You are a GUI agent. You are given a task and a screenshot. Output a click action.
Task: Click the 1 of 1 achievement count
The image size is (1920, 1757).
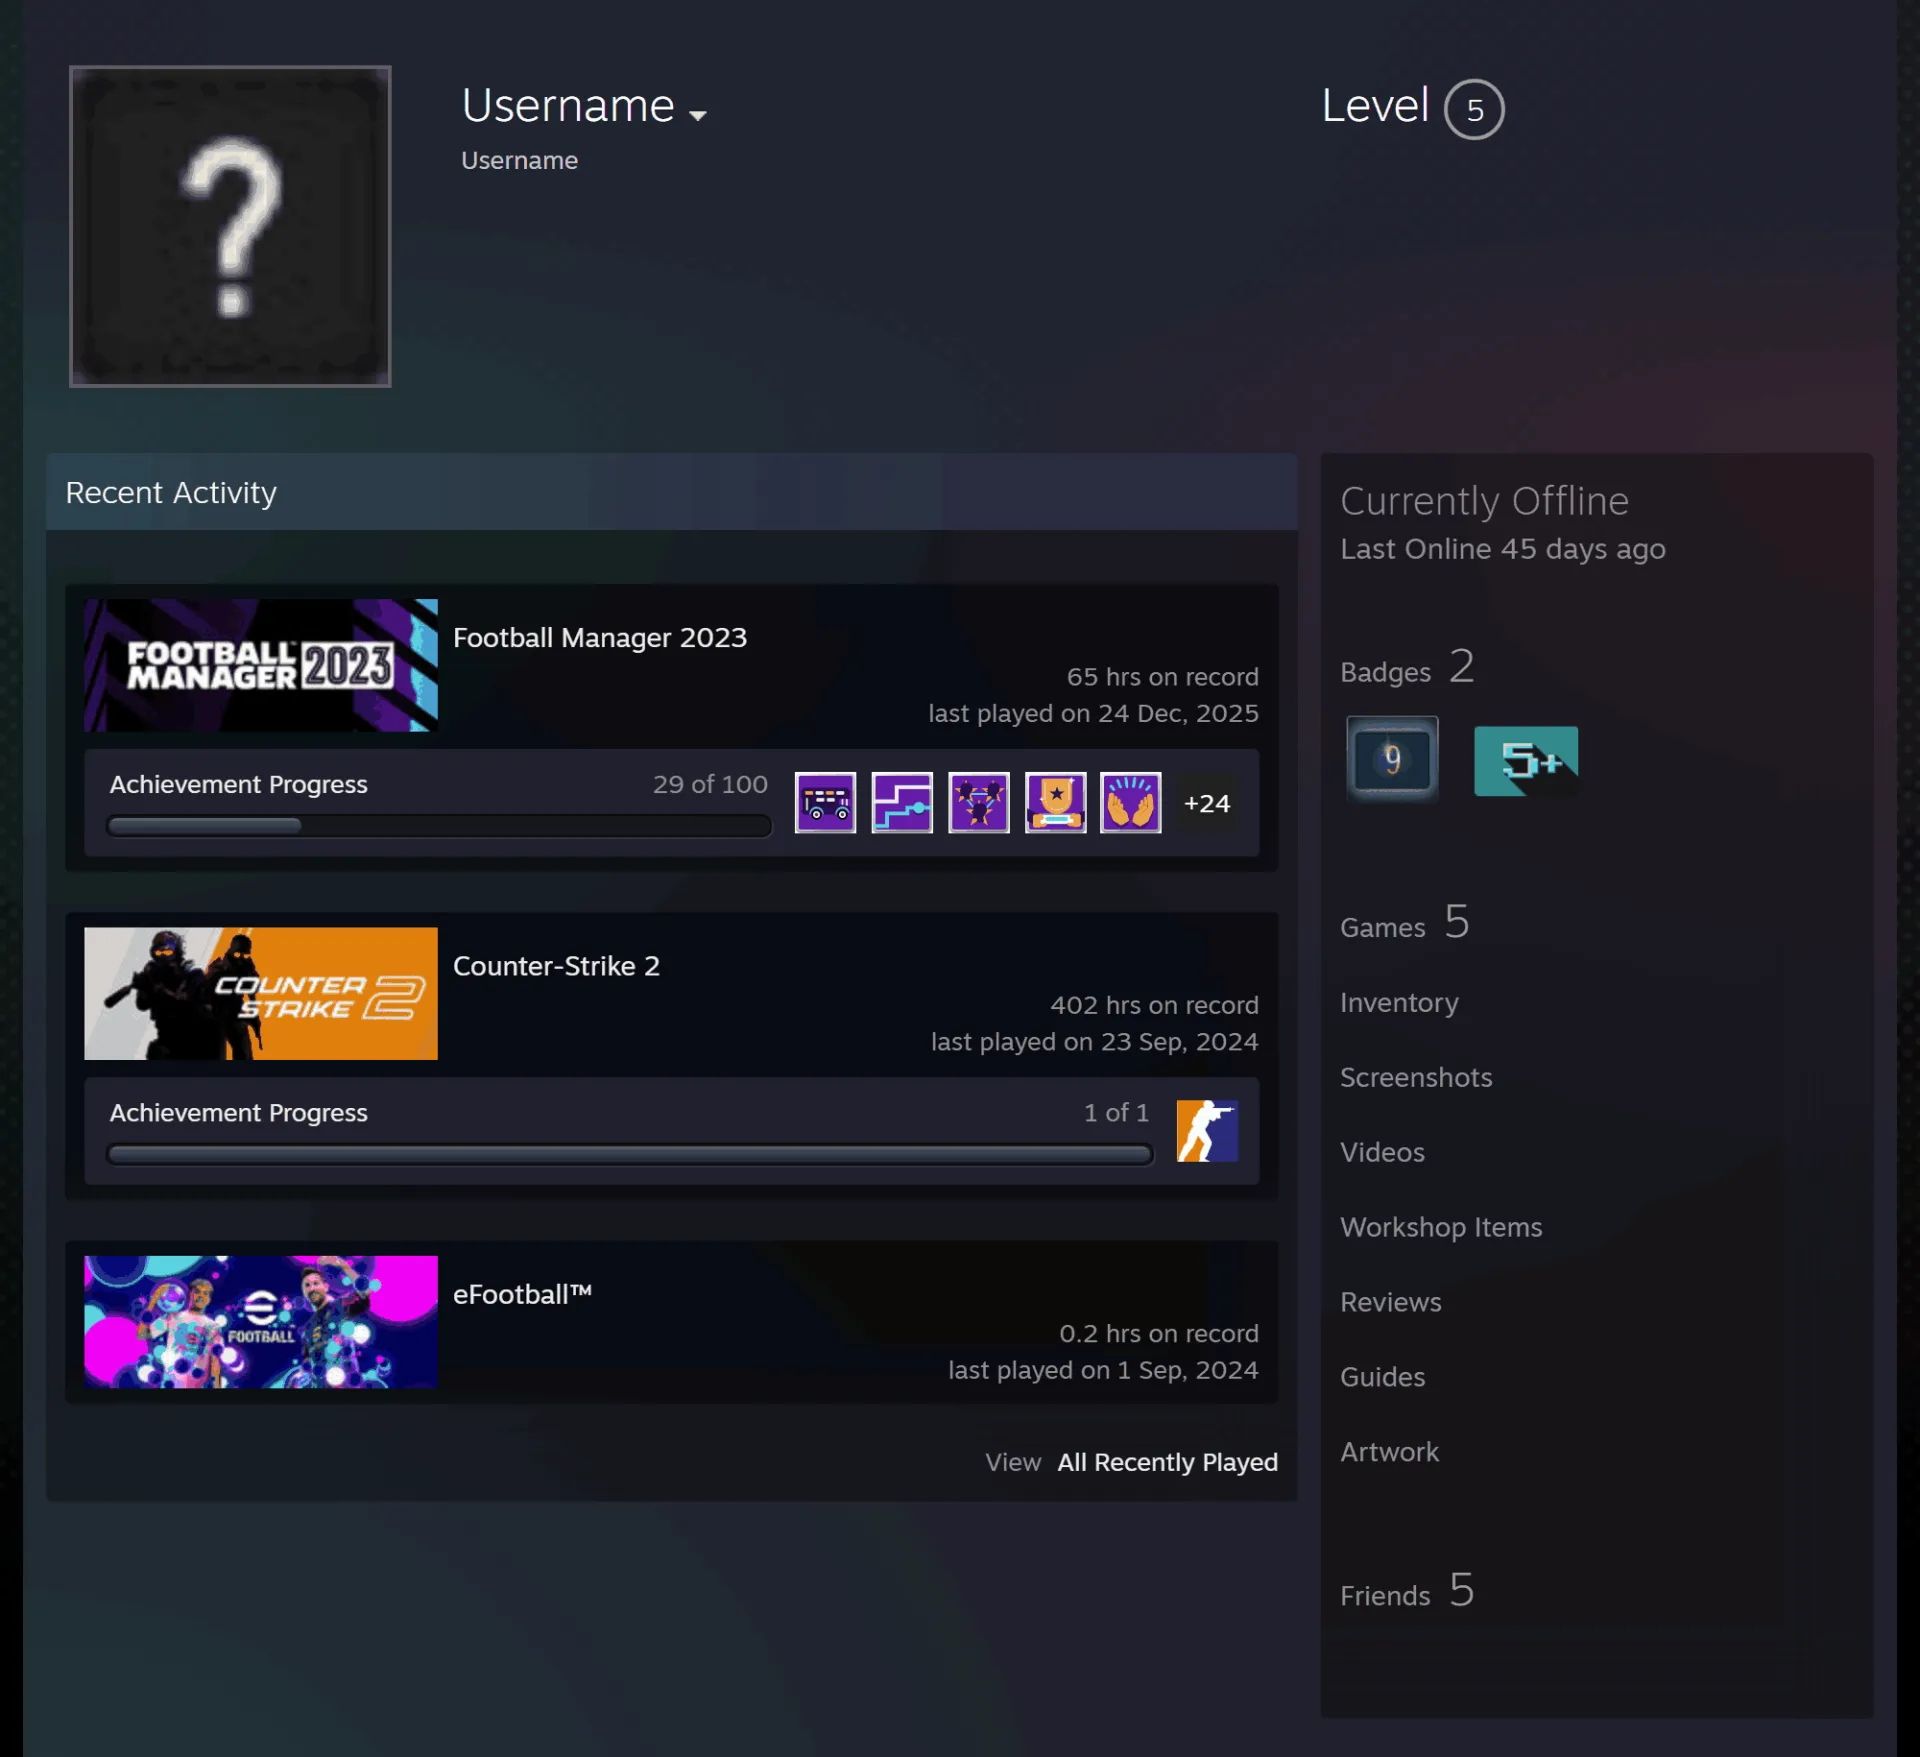(x=1116, y=1112)
